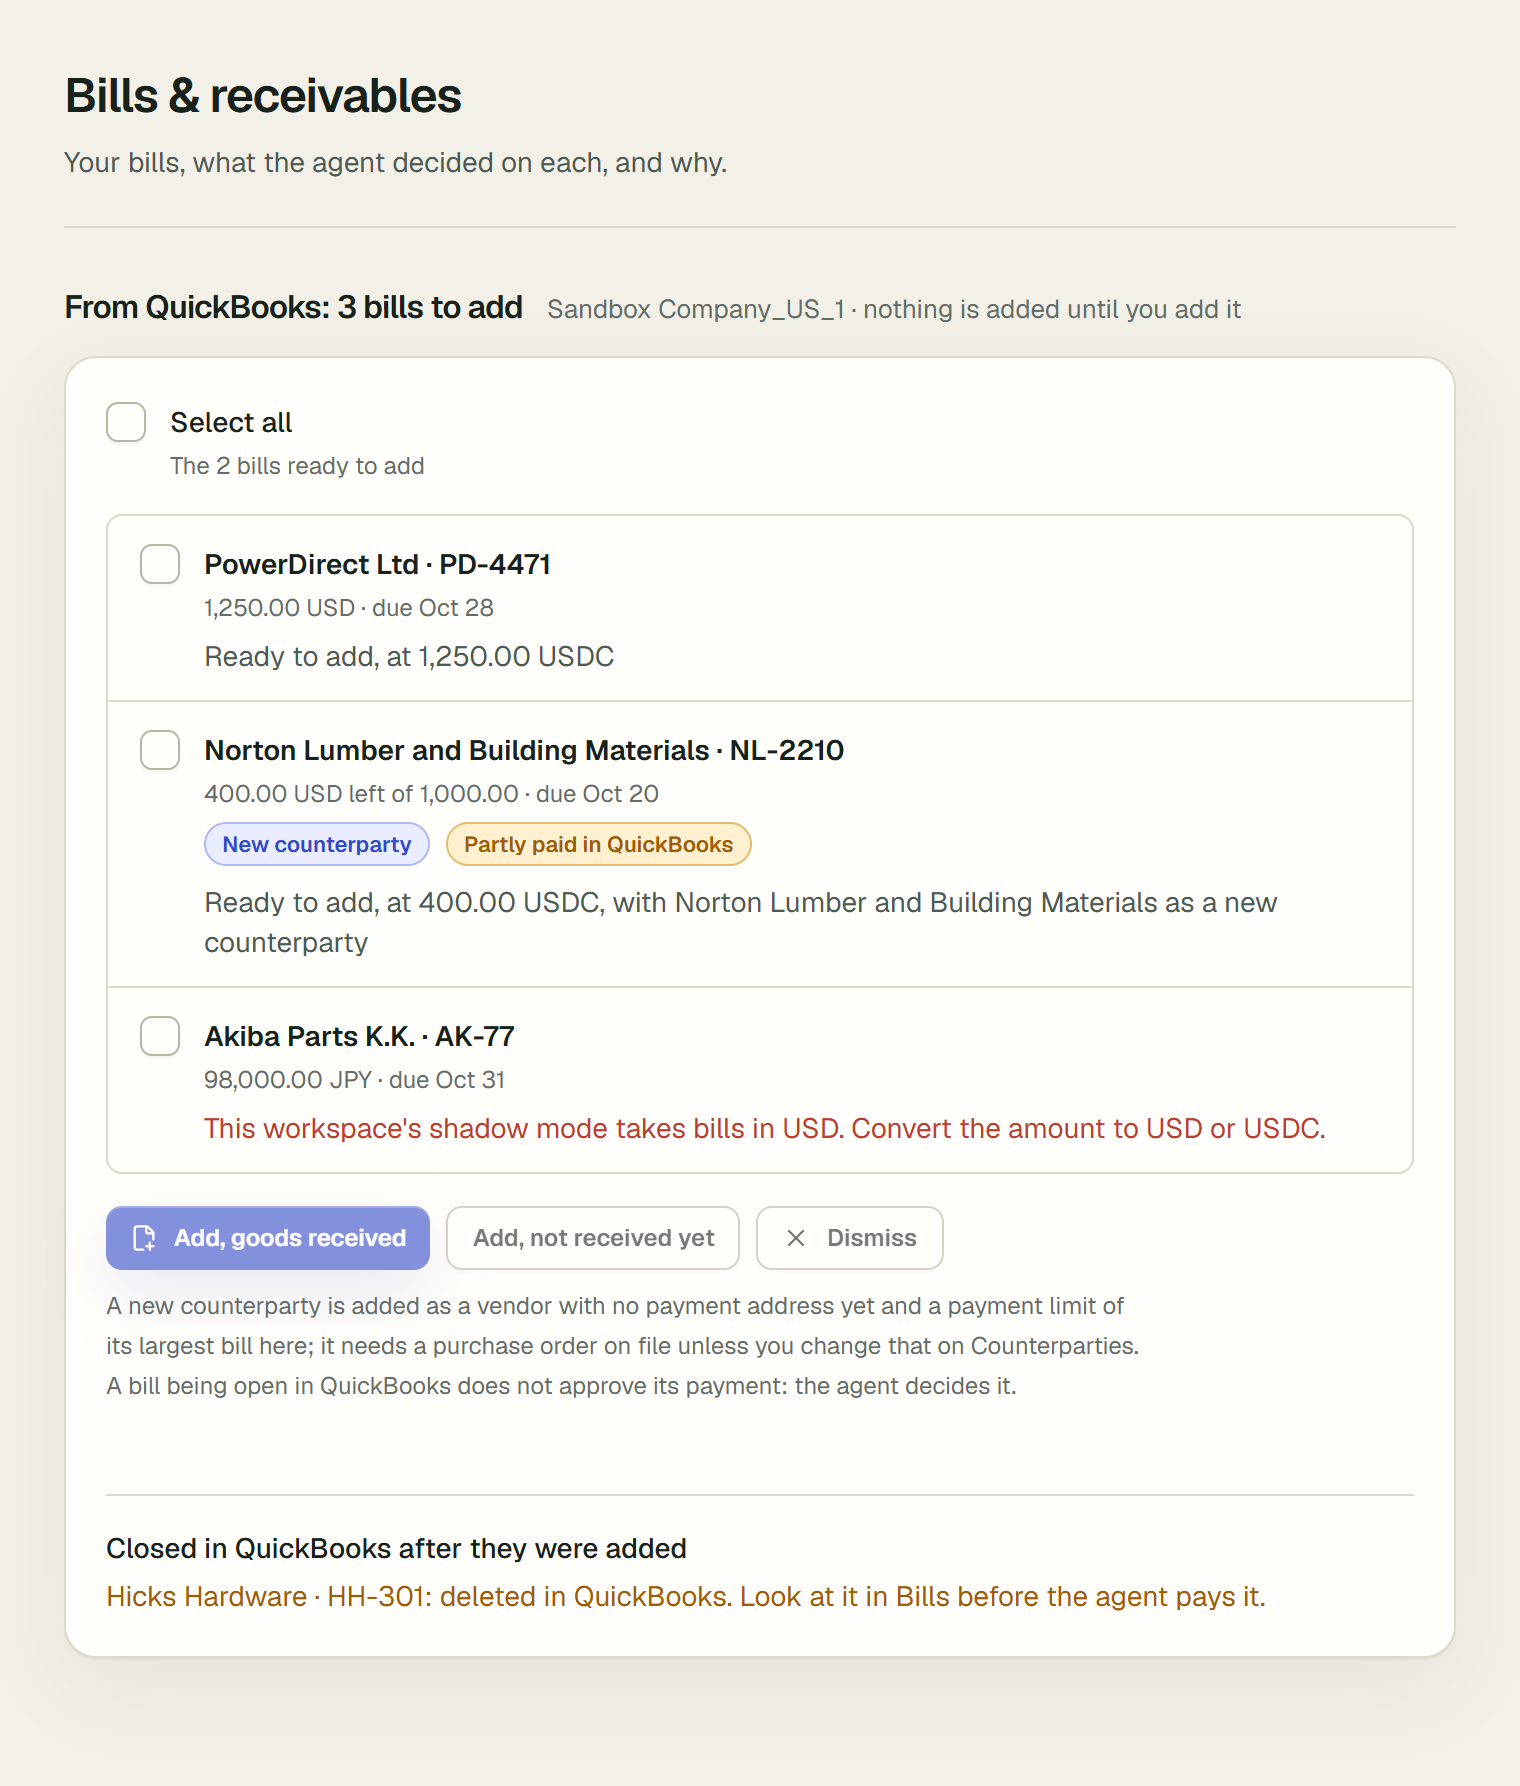Screen dimensions: 1520x1786
Task: Check the PowerDirect Ltd PD-4471 bill
Action: [x=160, y=564]
